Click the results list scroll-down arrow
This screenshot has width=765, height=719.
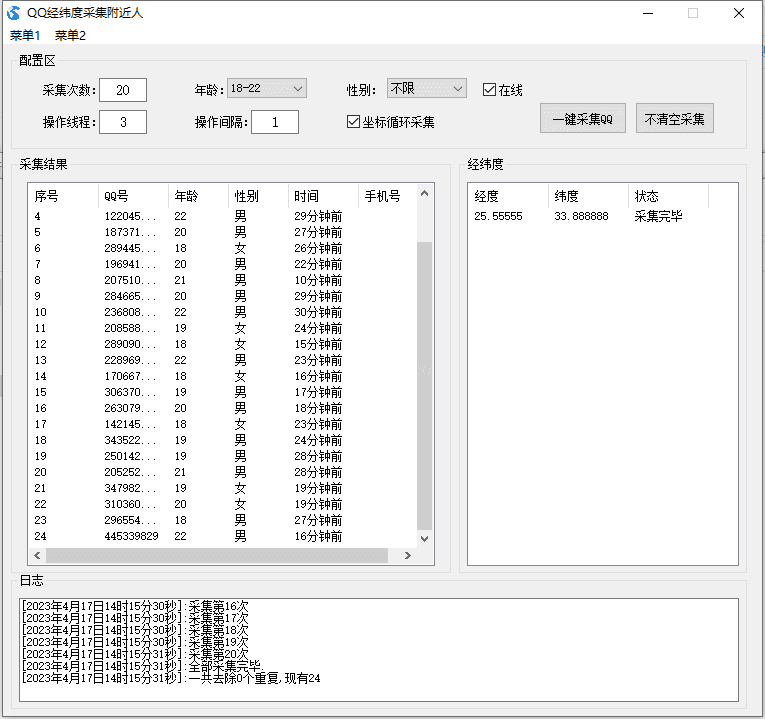424,538
